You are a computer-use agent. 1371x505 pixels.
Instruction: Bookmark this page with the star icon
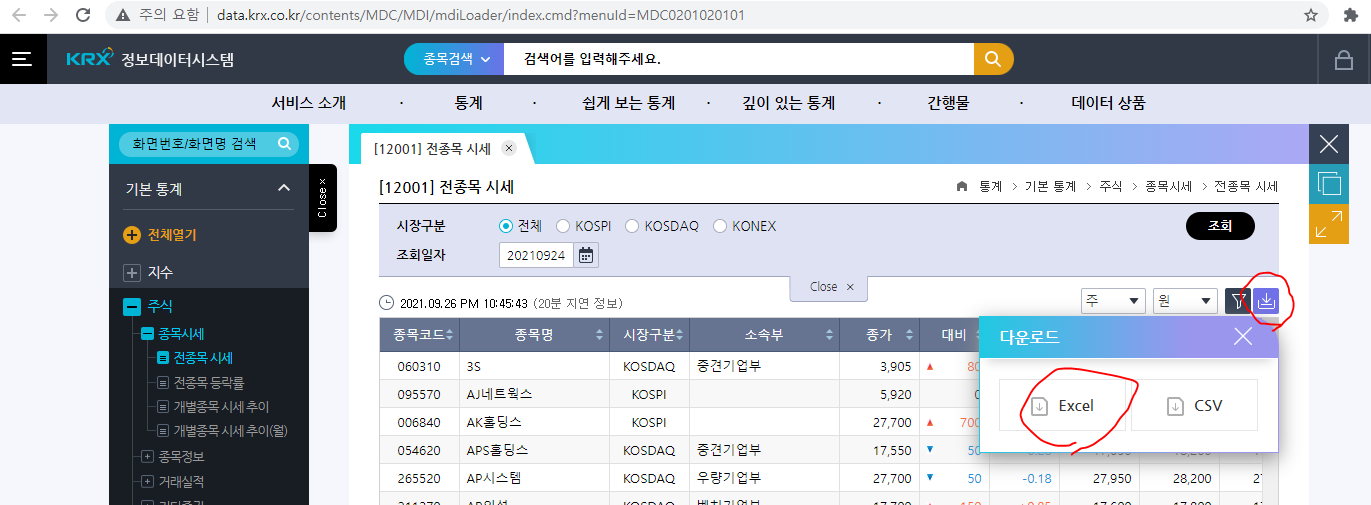click(1311, 15)
